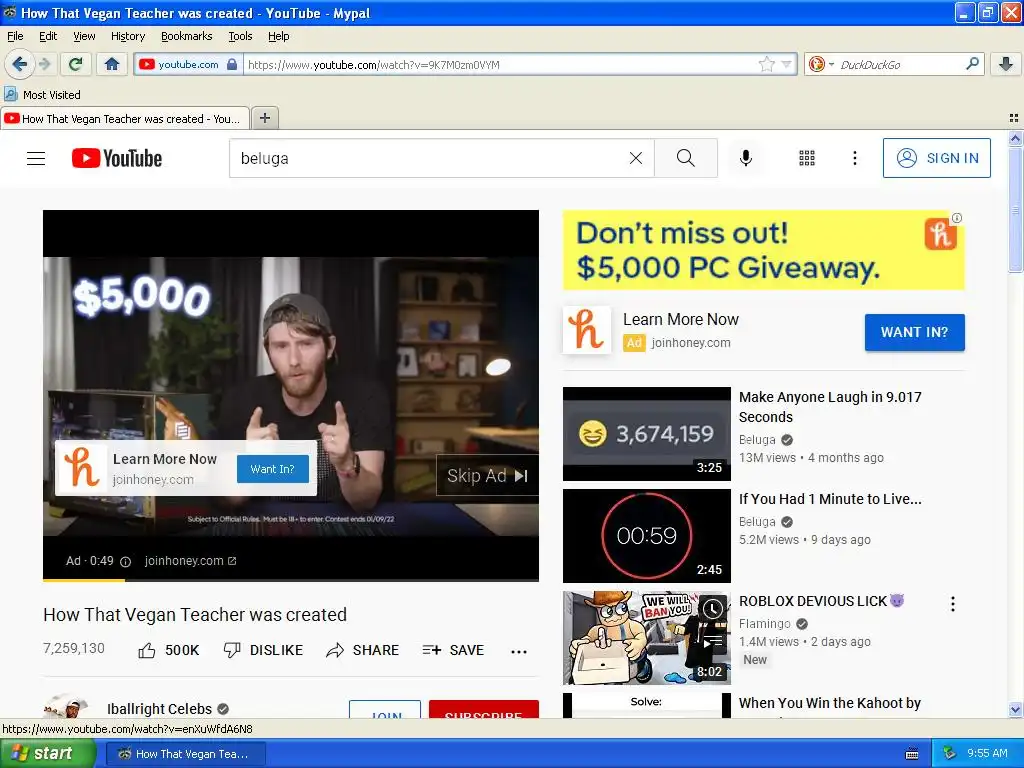
Task: Open the URL history dropdown arrow
Action: 786,64
